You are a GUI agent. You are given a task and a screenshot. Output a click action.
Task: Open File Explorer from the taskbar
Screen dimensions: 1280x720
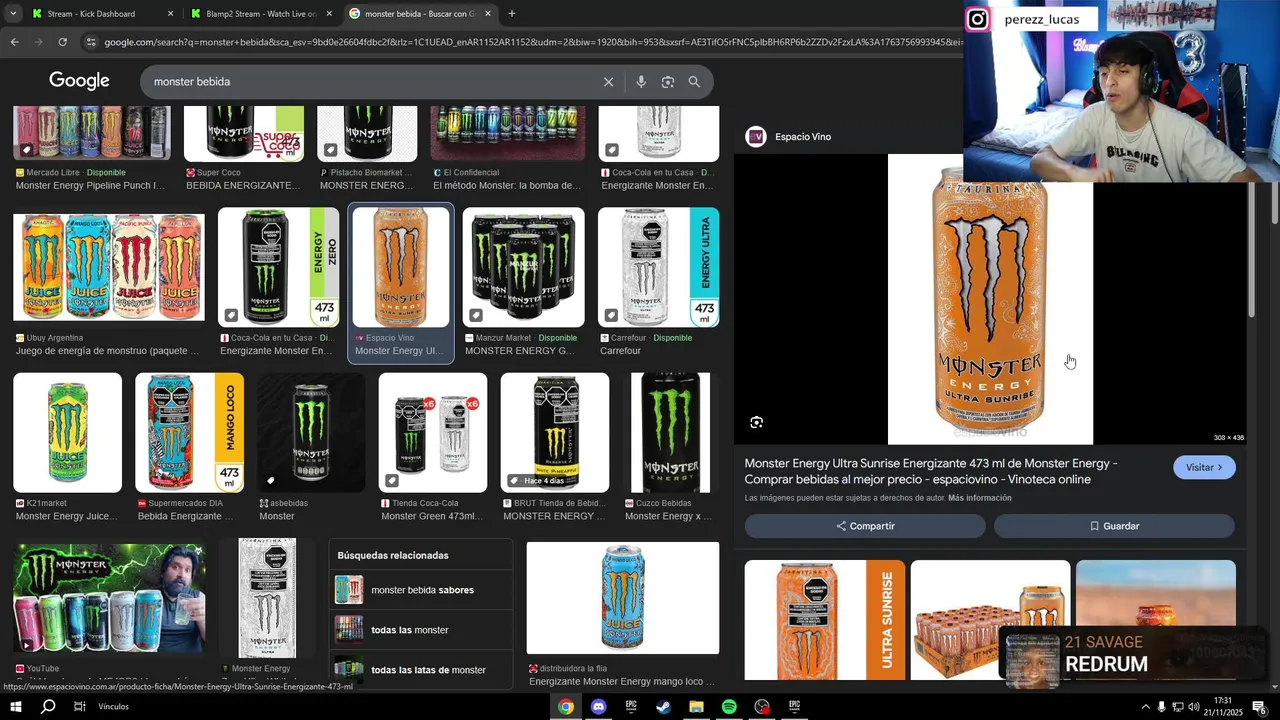point(696,706)
